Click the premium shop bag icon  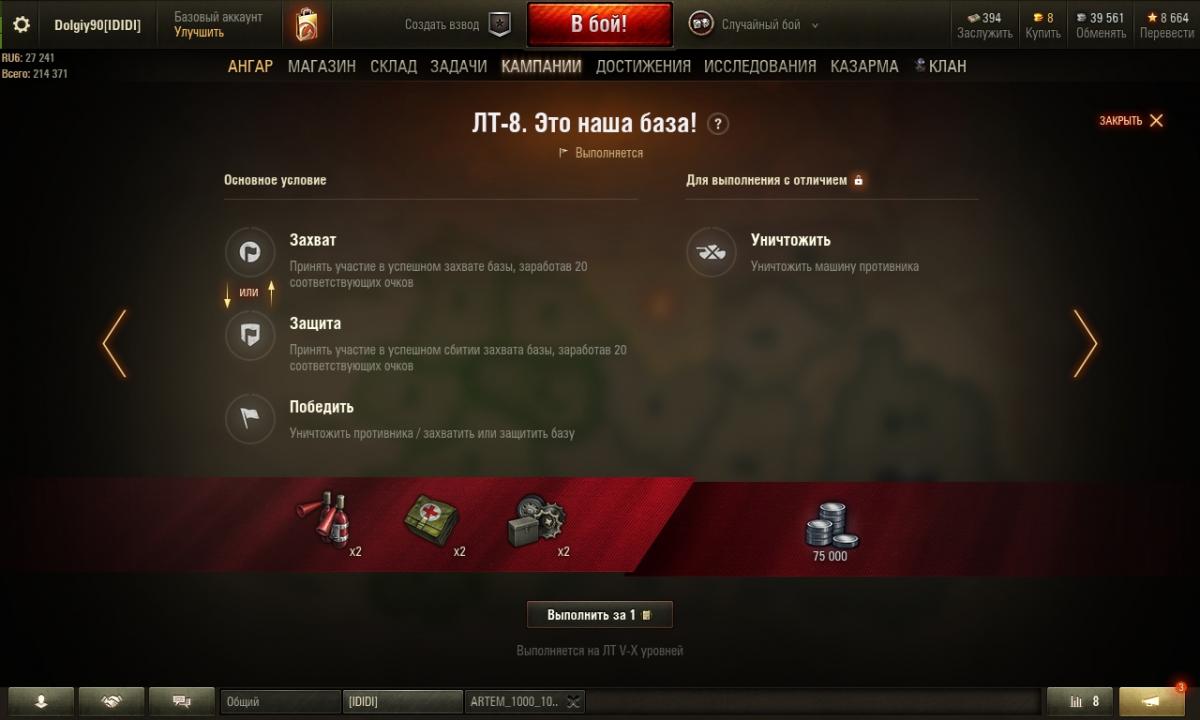click(x=307, y=25)
